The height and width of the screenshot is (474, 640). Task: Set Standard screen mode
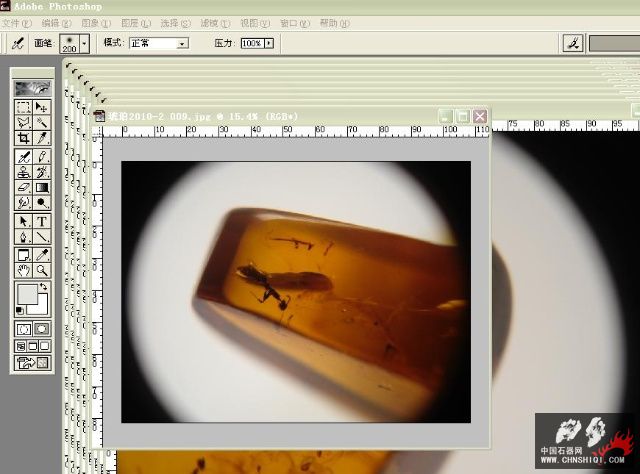[x=20, y=347]
